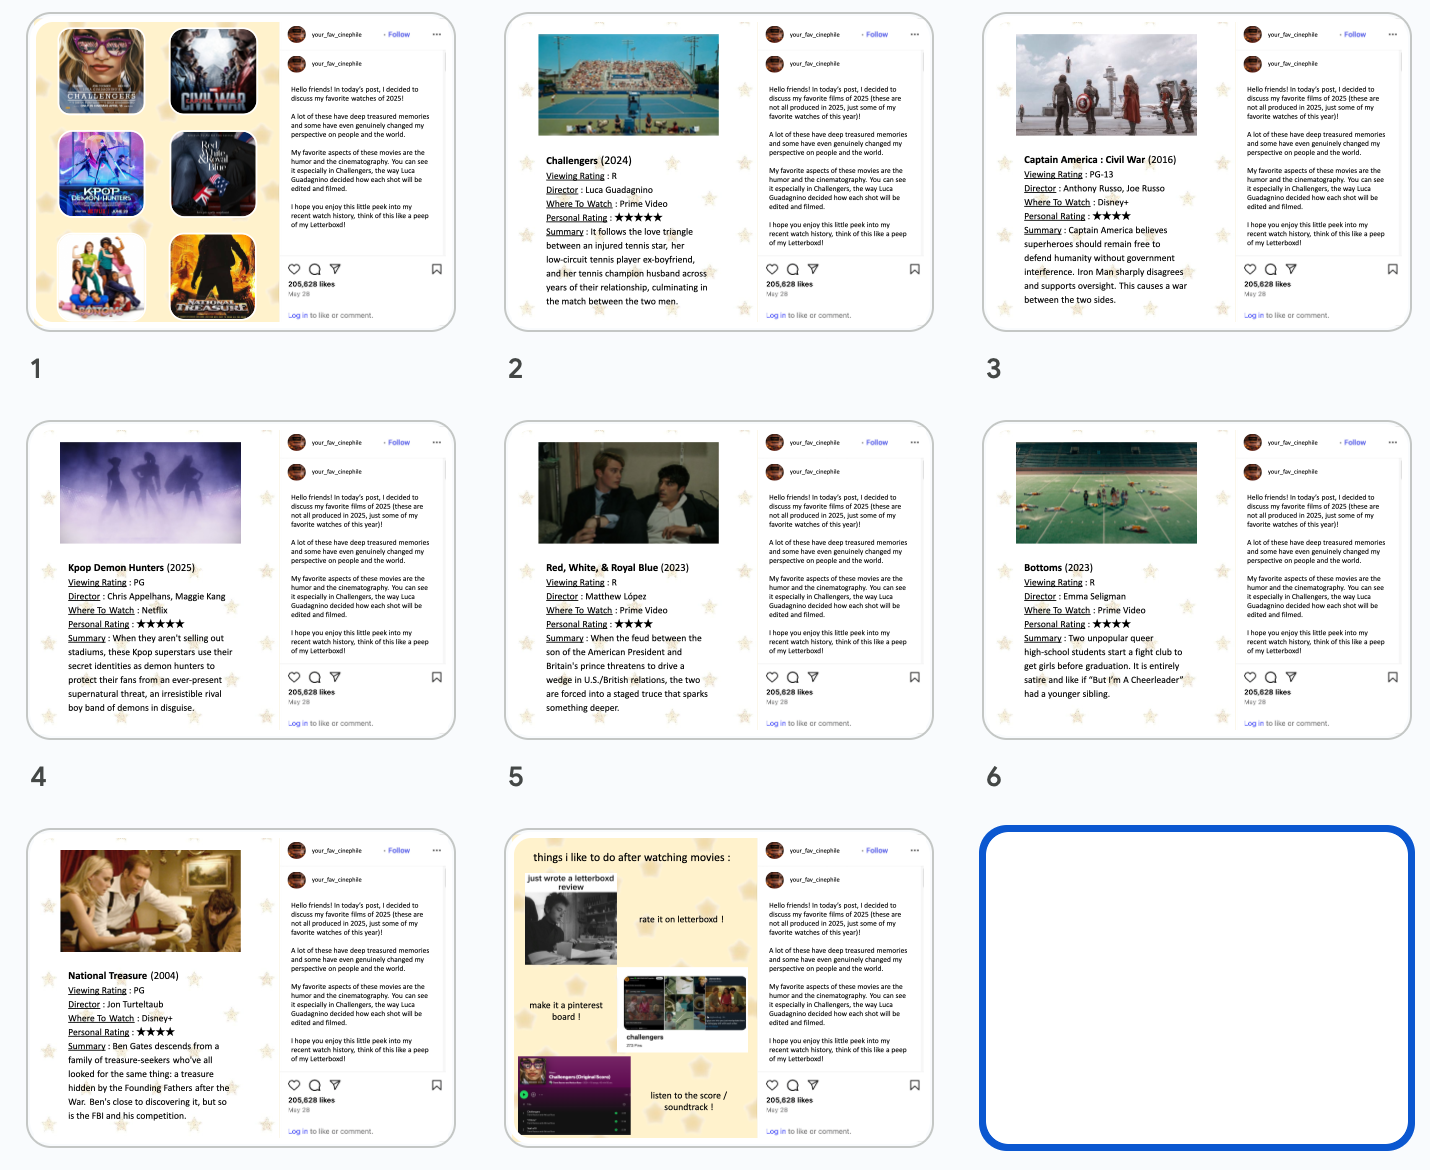Open the three-dots menu on the National Treasure slide
This screenshot has height=1170, width=1430.
tap(437, 850)
